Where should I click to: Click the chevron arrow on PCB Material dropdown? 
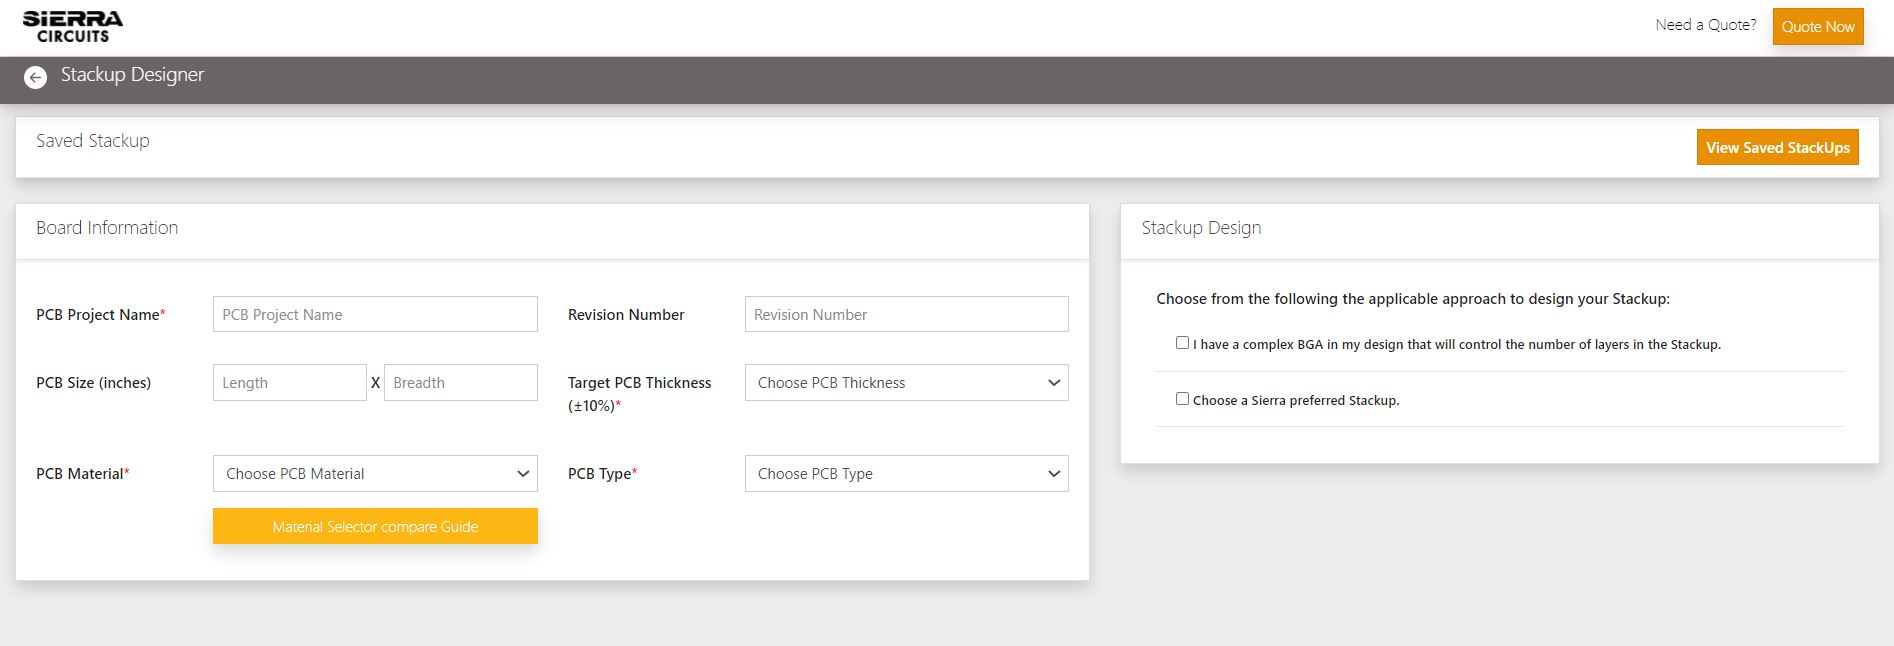[x=522, y=474]
